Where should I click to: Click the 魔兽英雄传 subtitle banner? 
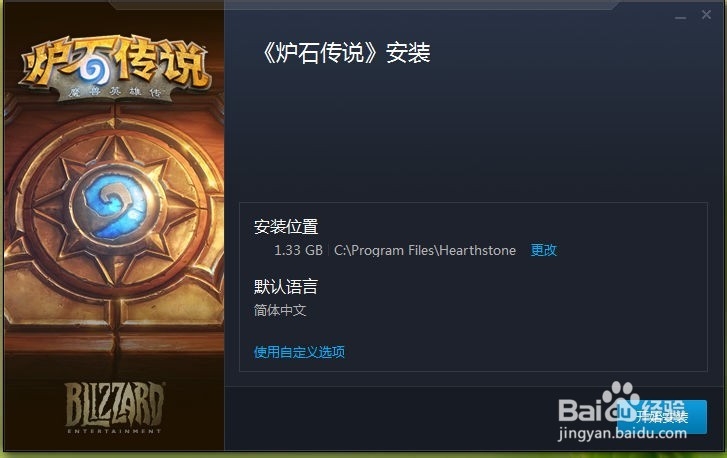[x=115, y=92]
